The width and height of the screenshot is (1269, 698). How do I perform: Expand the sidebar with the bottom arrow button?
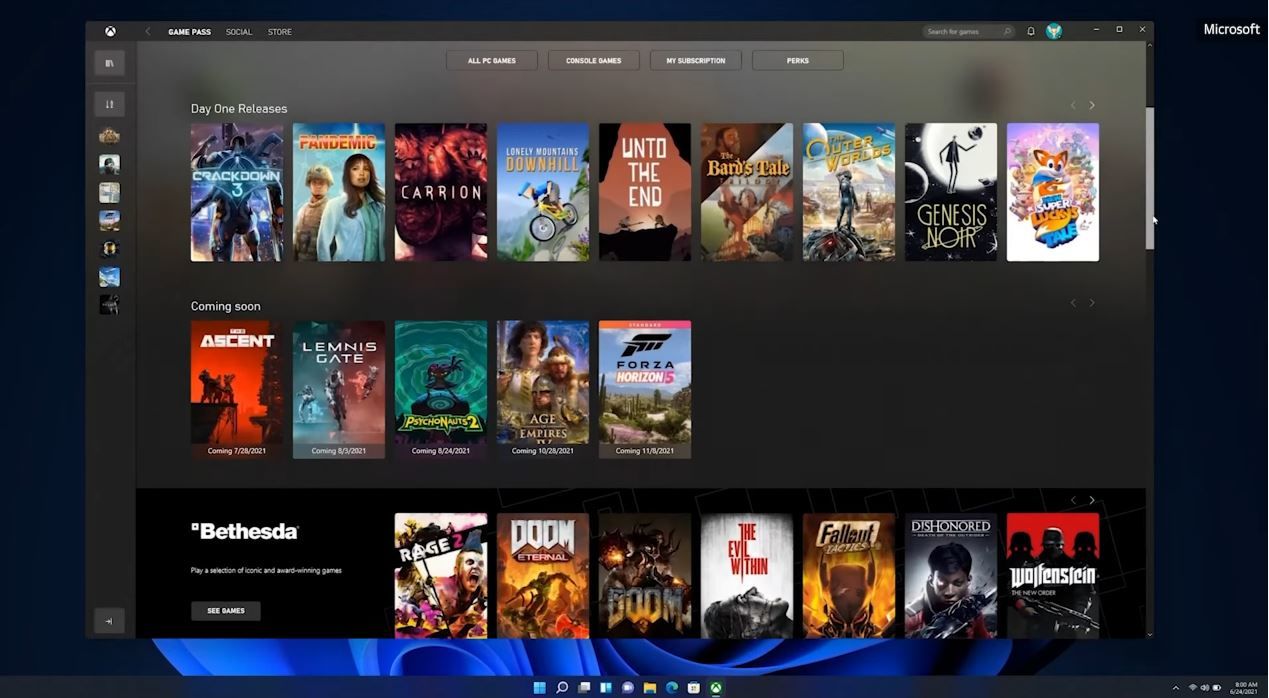coord(109,621)
